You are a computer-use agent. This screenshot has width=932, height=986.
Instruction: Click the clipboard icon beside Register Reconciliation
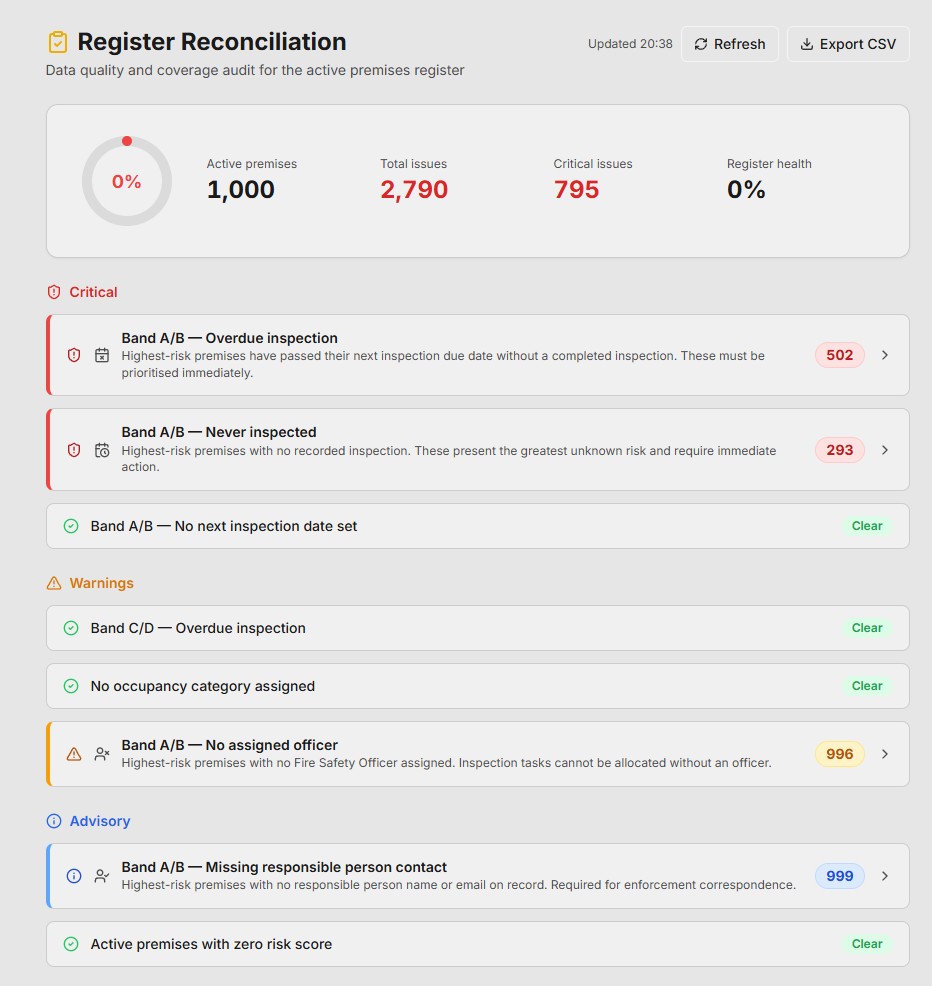tap(58, 42)
